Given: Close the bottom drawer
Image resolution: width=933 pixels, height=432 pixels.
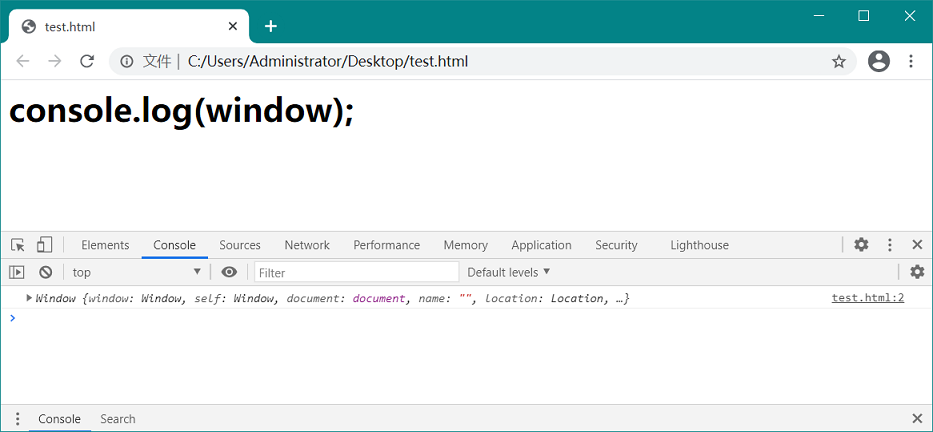Looking at the screenshot, I should tap(917, 418).
